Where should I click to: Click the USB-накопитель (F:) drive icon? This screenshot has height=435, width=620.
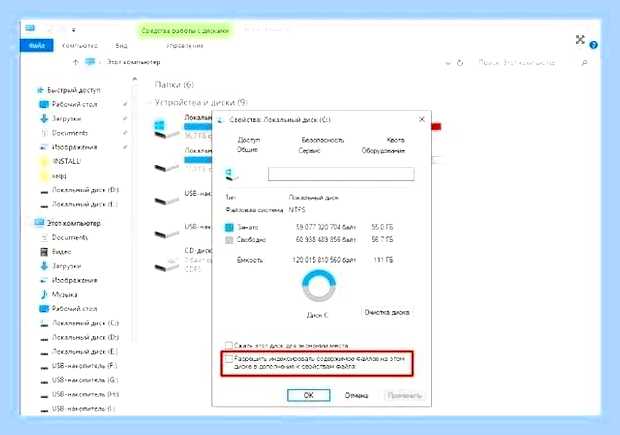tap(44, 367)
